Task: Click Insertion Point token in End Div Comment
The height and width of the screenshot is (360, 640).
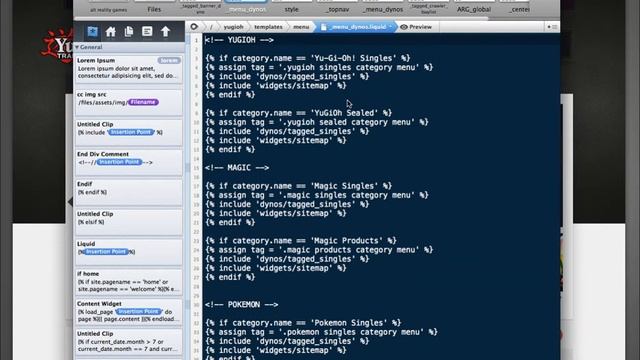Action: pyautogui.click(x=119, y=162)
